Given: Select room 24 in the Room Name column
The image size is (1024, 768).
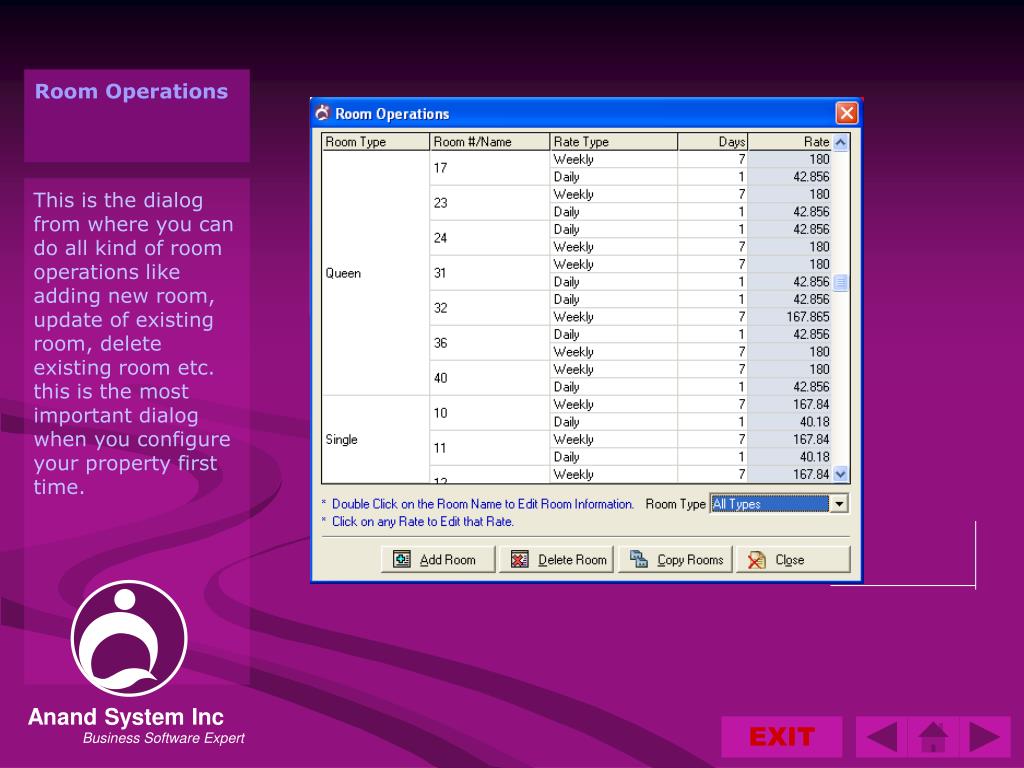Looking at the screenshot, I should coord(490,238).
